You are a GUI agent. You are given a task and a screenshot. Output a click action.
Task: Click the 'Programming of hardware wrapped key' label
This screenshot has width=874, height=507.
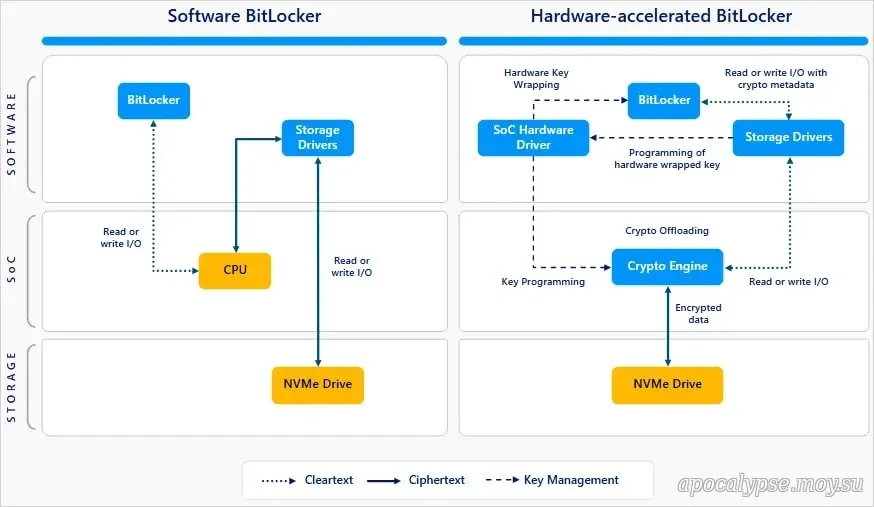pyautogui.click(x=667, y=159)
